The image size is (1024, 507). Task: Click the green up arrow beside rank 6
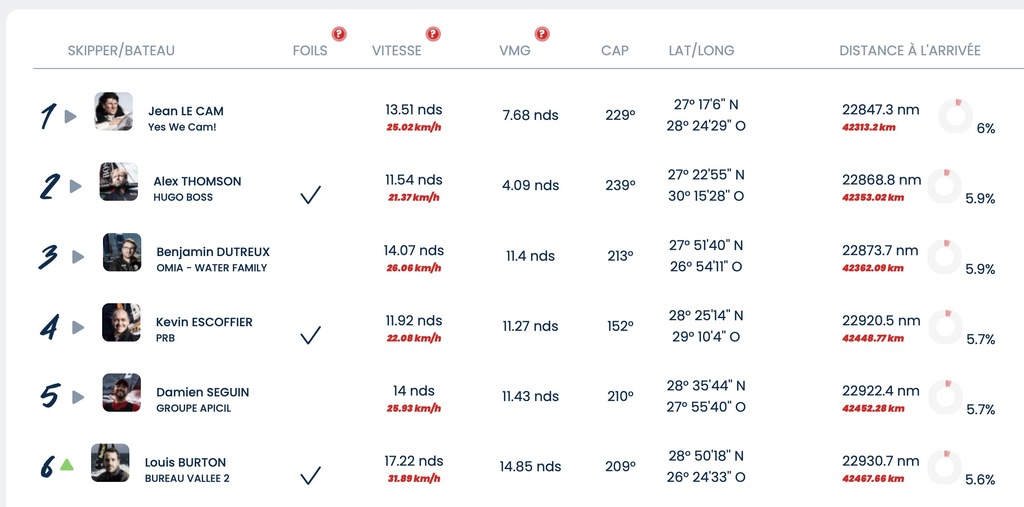point(67,465)
